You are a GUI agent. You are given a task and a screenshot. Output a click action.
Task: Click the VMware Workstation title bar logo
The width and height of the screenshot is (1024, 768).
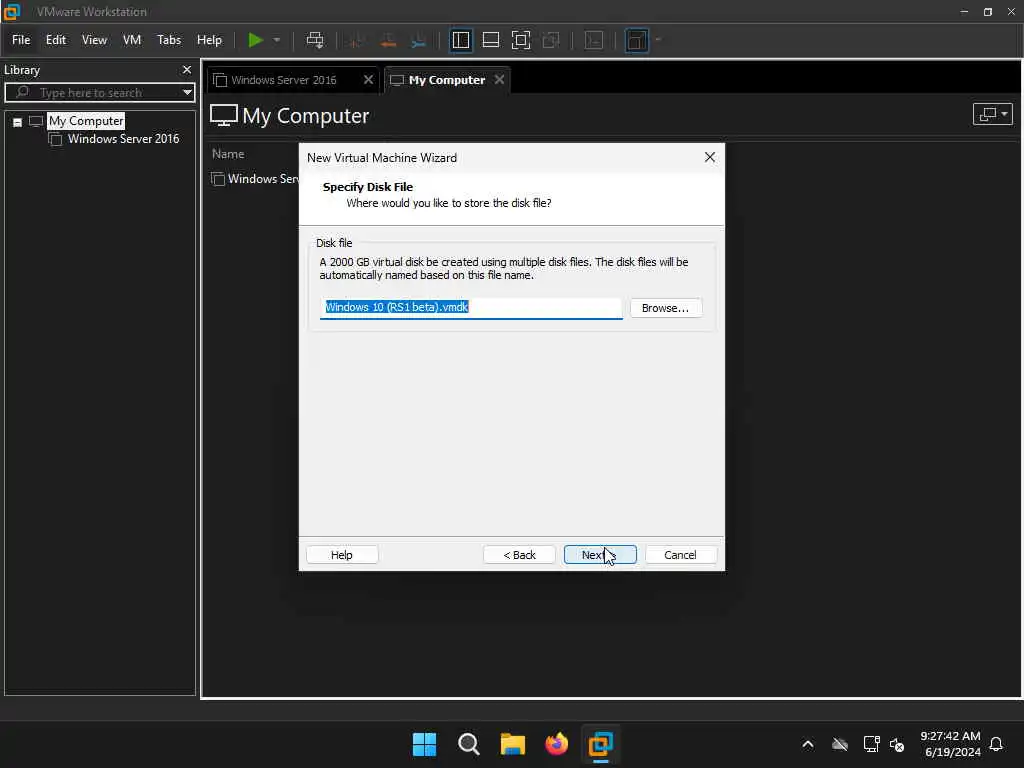point(12,12)
